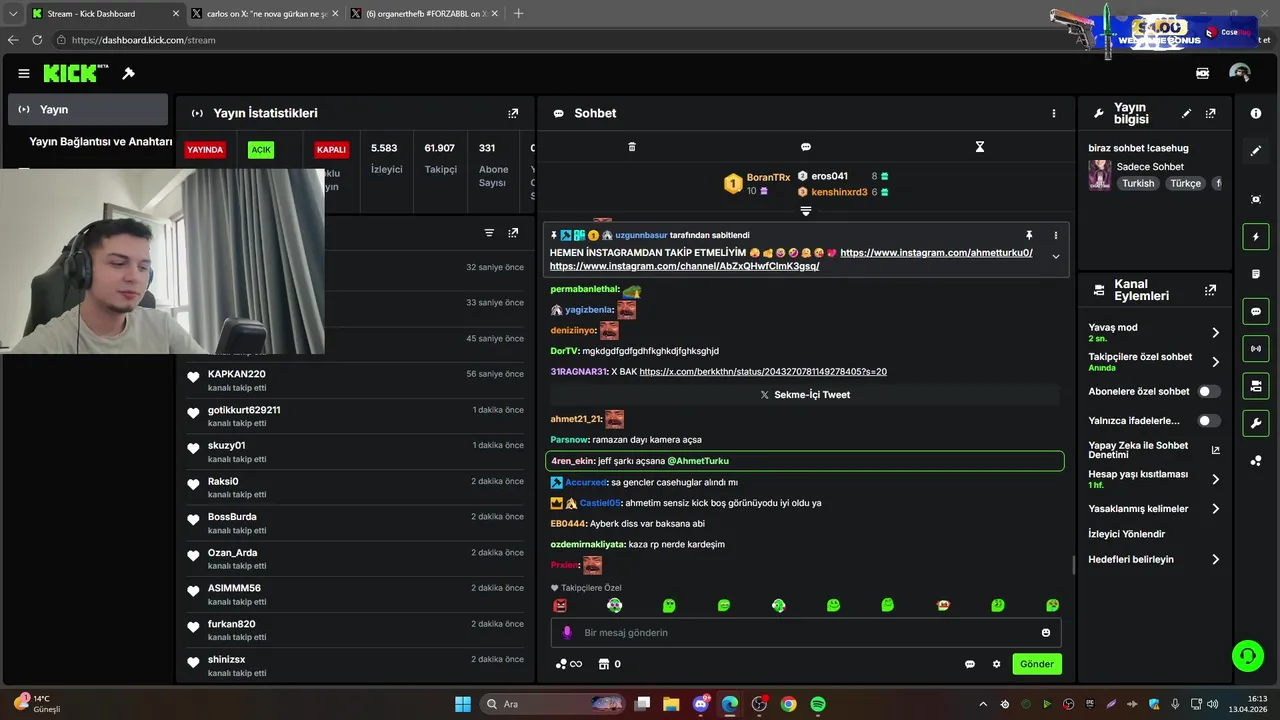Open the hamburger menu beside Kick logo

(x=24, y=73)
